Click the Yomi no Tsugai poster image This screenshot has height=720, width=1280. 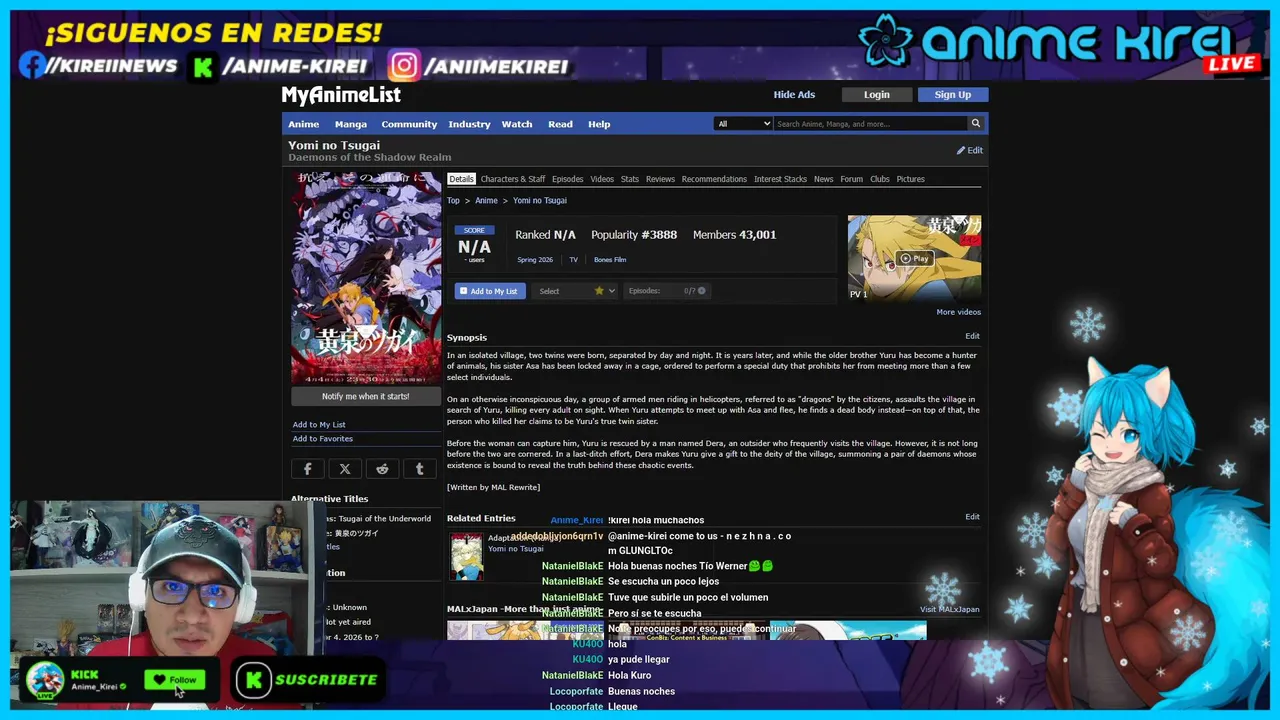pyautogui.click(x=366, y=279)
